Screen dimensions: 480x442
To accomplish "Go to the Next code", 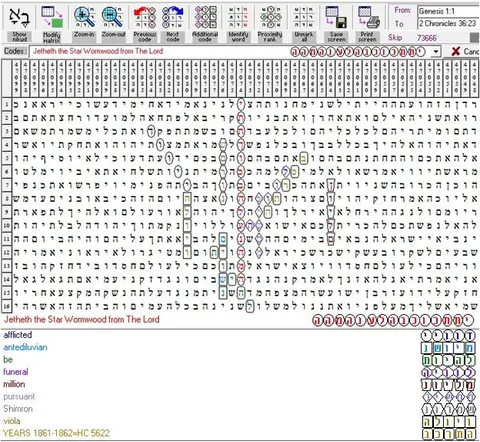I will [x=172, y=24].
